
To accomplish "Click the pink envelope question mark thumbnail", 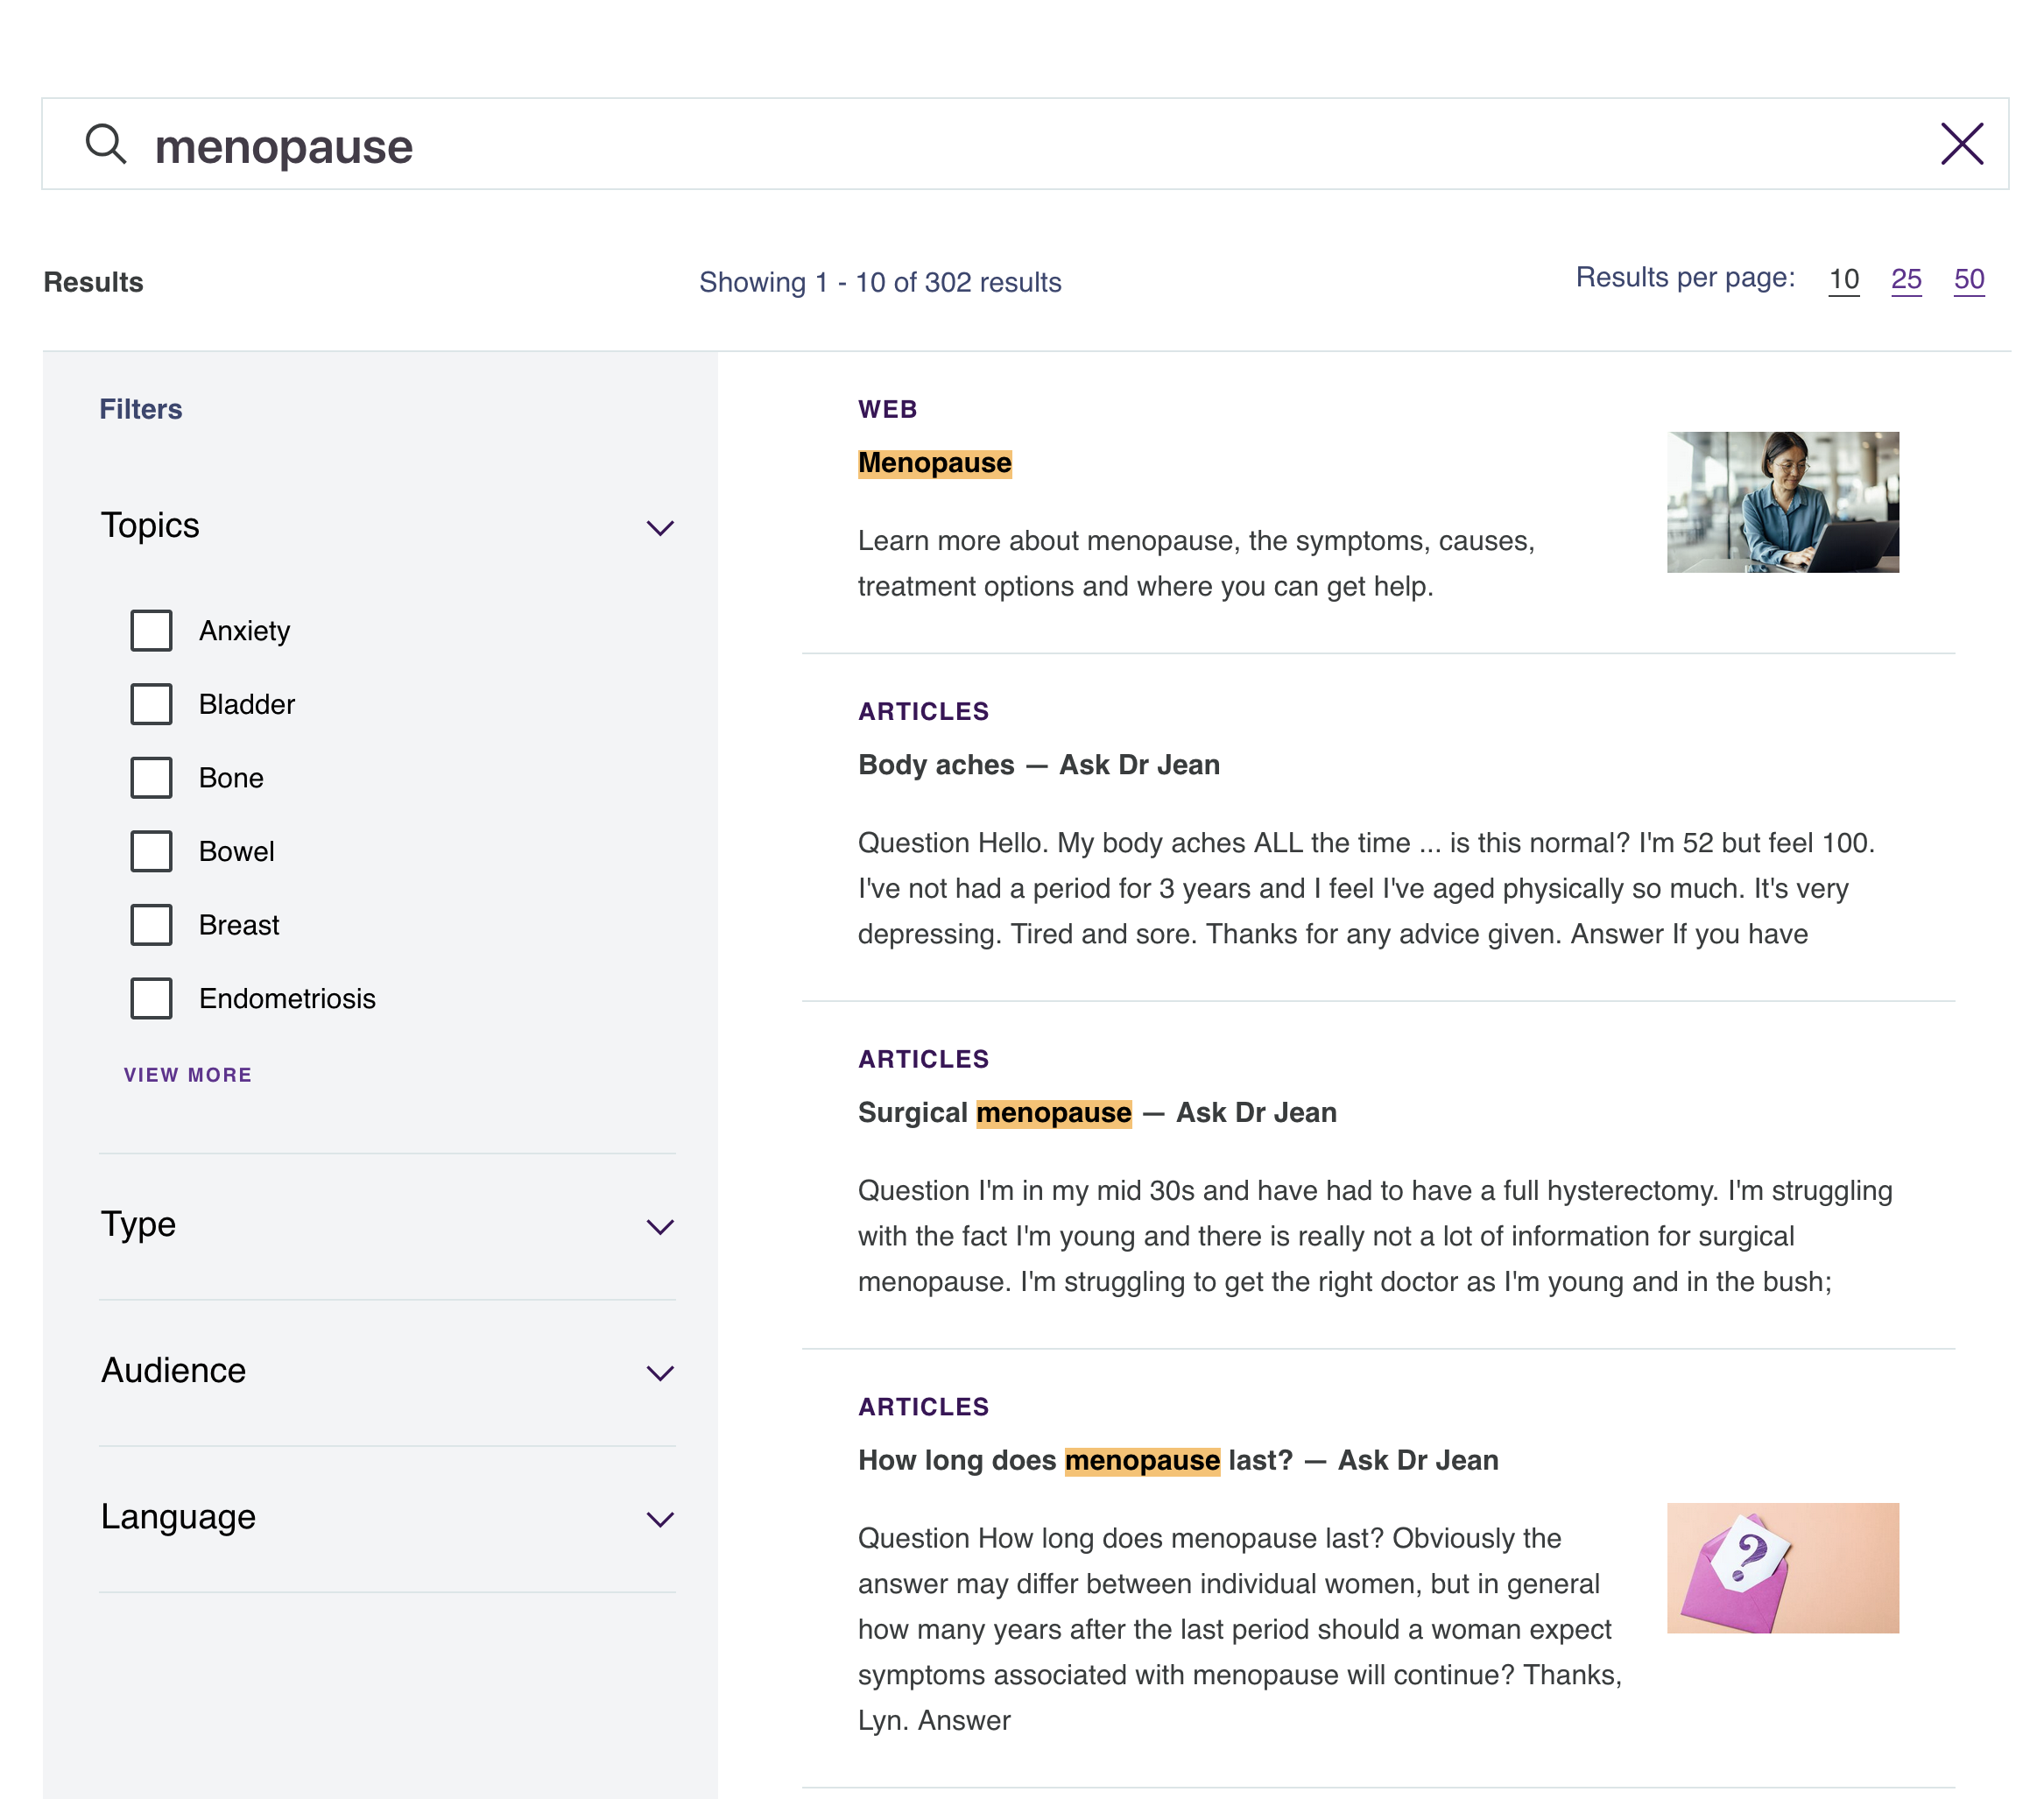I will tap(1782, 1568).
